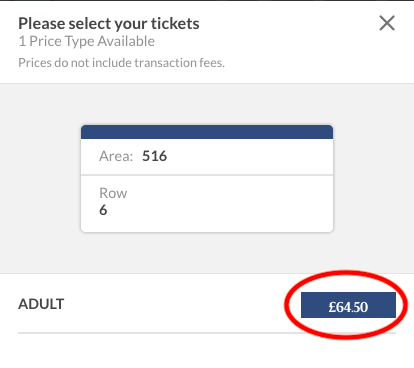Click the grey background right of the seat card

click(373, 179)
